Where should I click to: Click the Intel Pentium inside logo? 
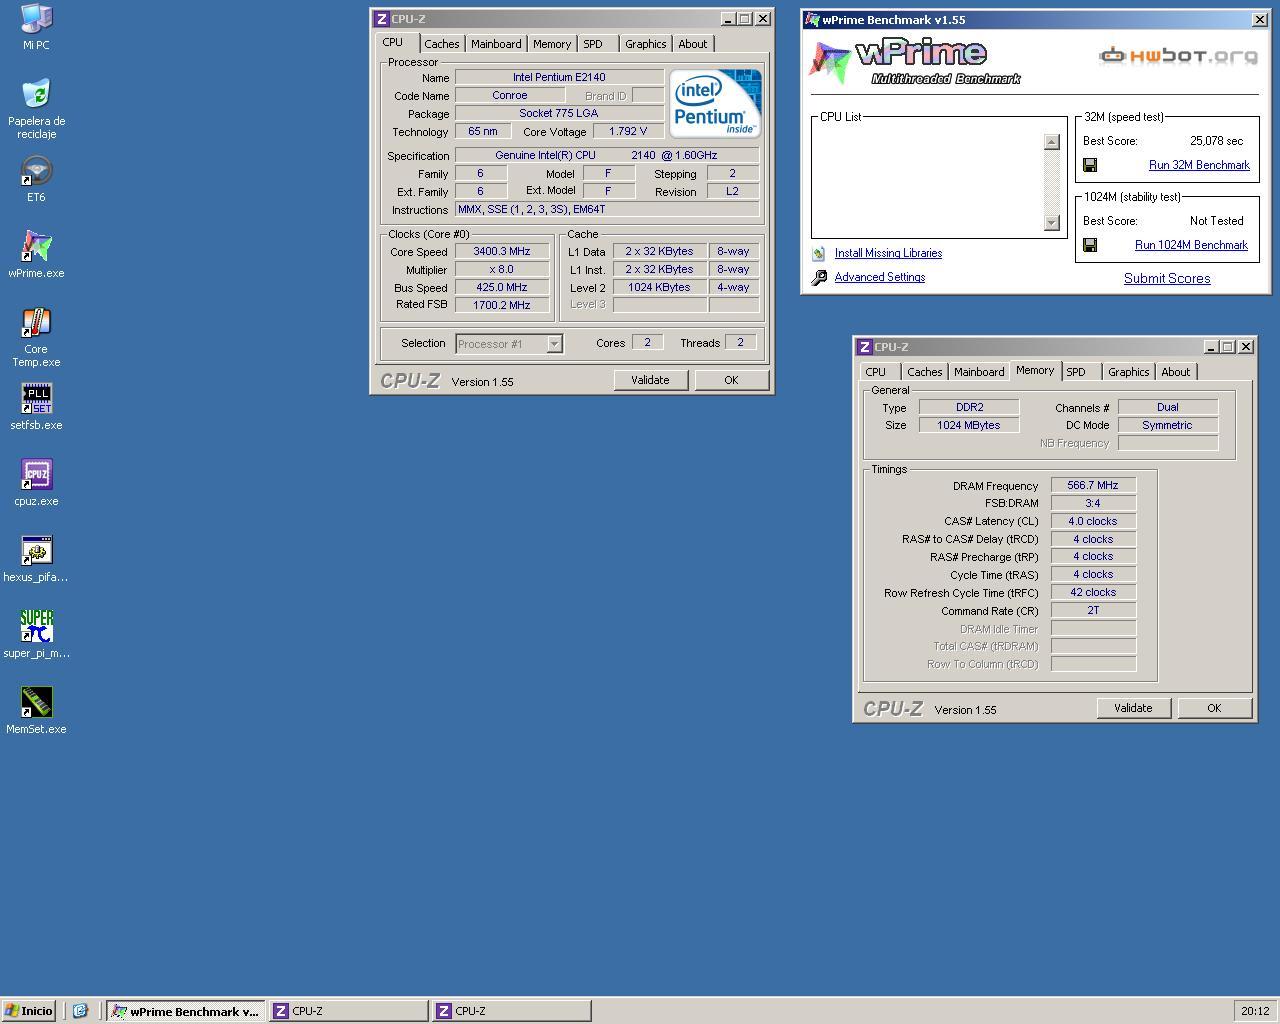[715, 103]
